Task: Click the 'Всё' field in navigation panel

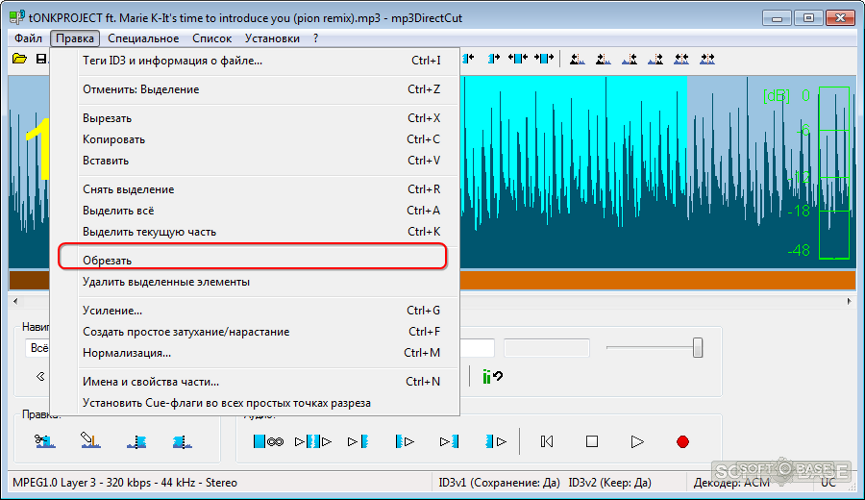Action: [38, 348]
